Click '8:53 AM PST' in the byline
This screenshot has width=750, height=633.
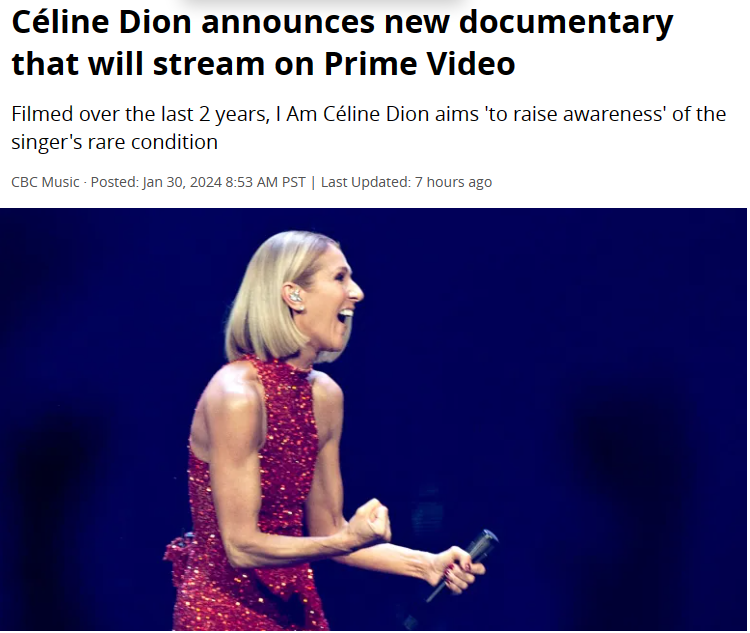[265, 182]
